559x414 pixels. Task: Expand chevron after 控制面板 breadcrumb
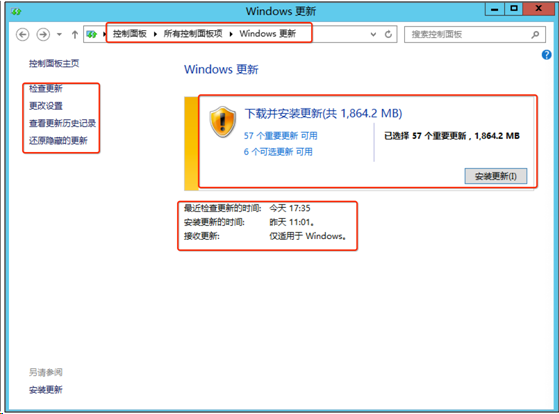coord(155,34)
